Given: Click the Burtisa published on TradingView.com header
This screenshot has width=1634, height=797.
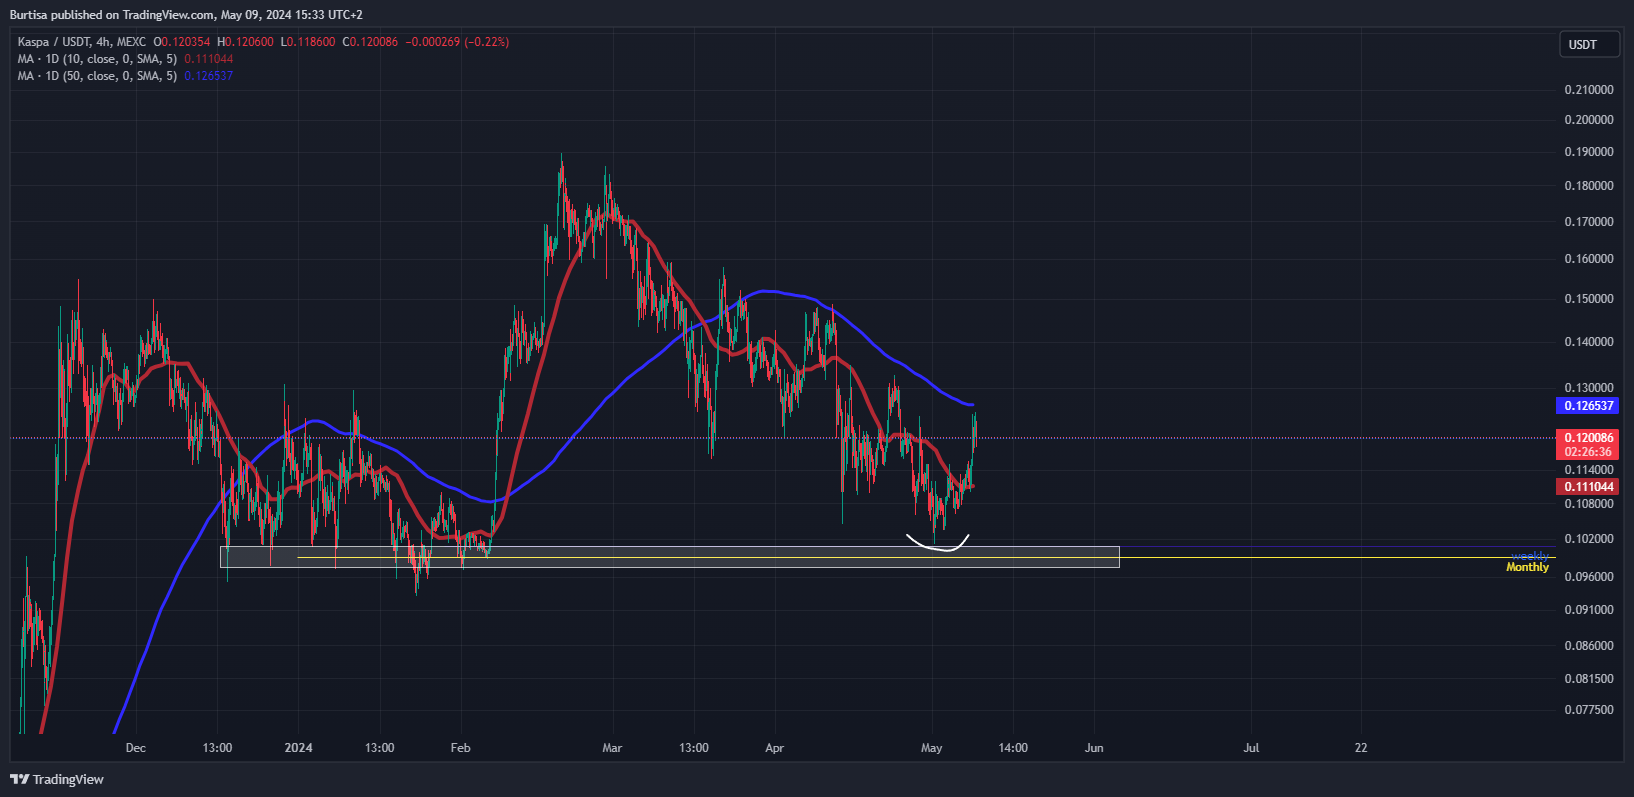Looking at the screenshot, I should coord(186,15).
